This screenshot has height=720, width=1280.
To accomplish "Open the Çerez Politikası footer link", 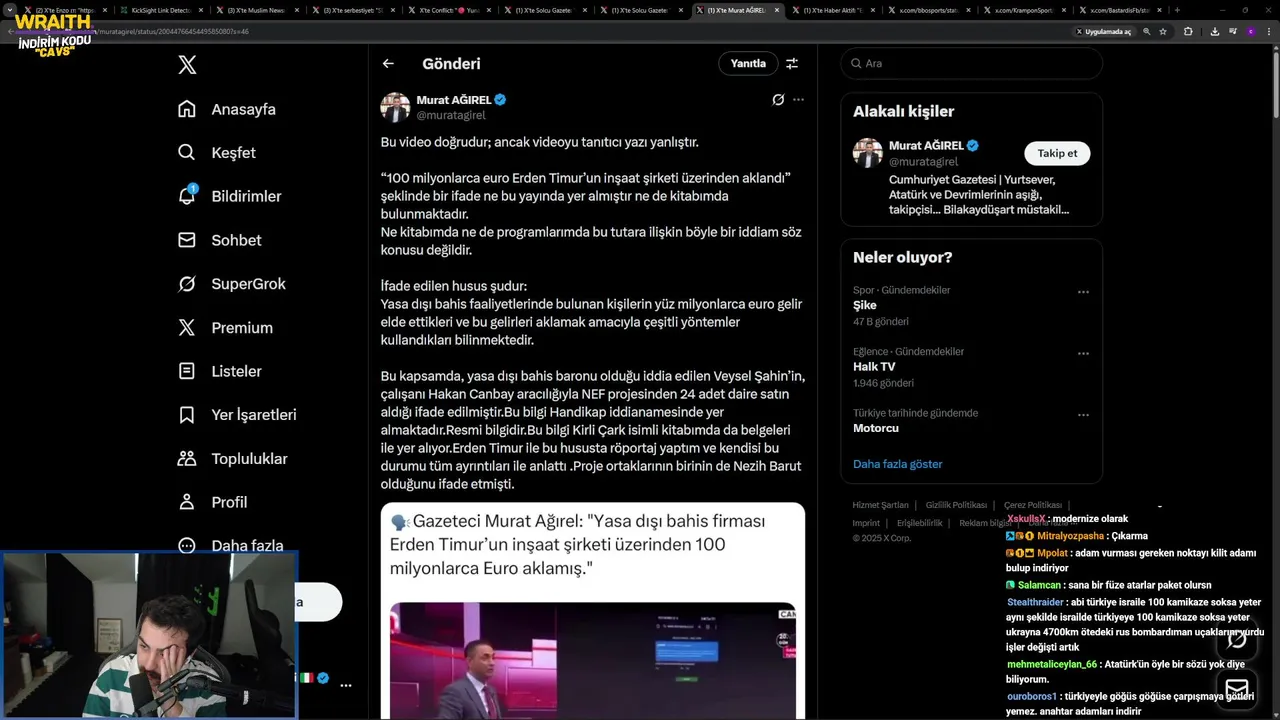I will pos(1033,505).
